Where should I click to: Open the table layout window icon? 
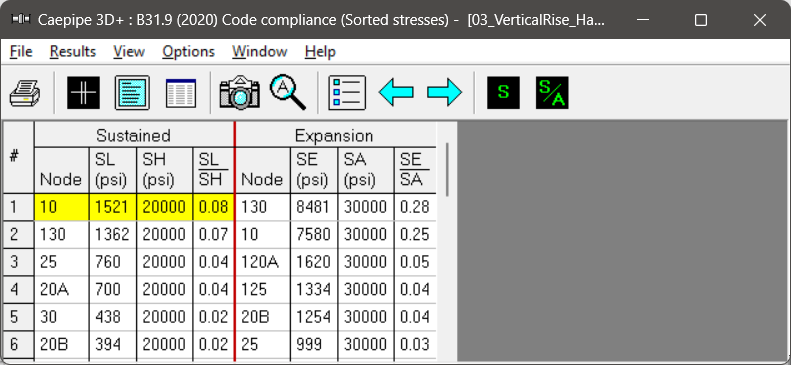point(181,93)
